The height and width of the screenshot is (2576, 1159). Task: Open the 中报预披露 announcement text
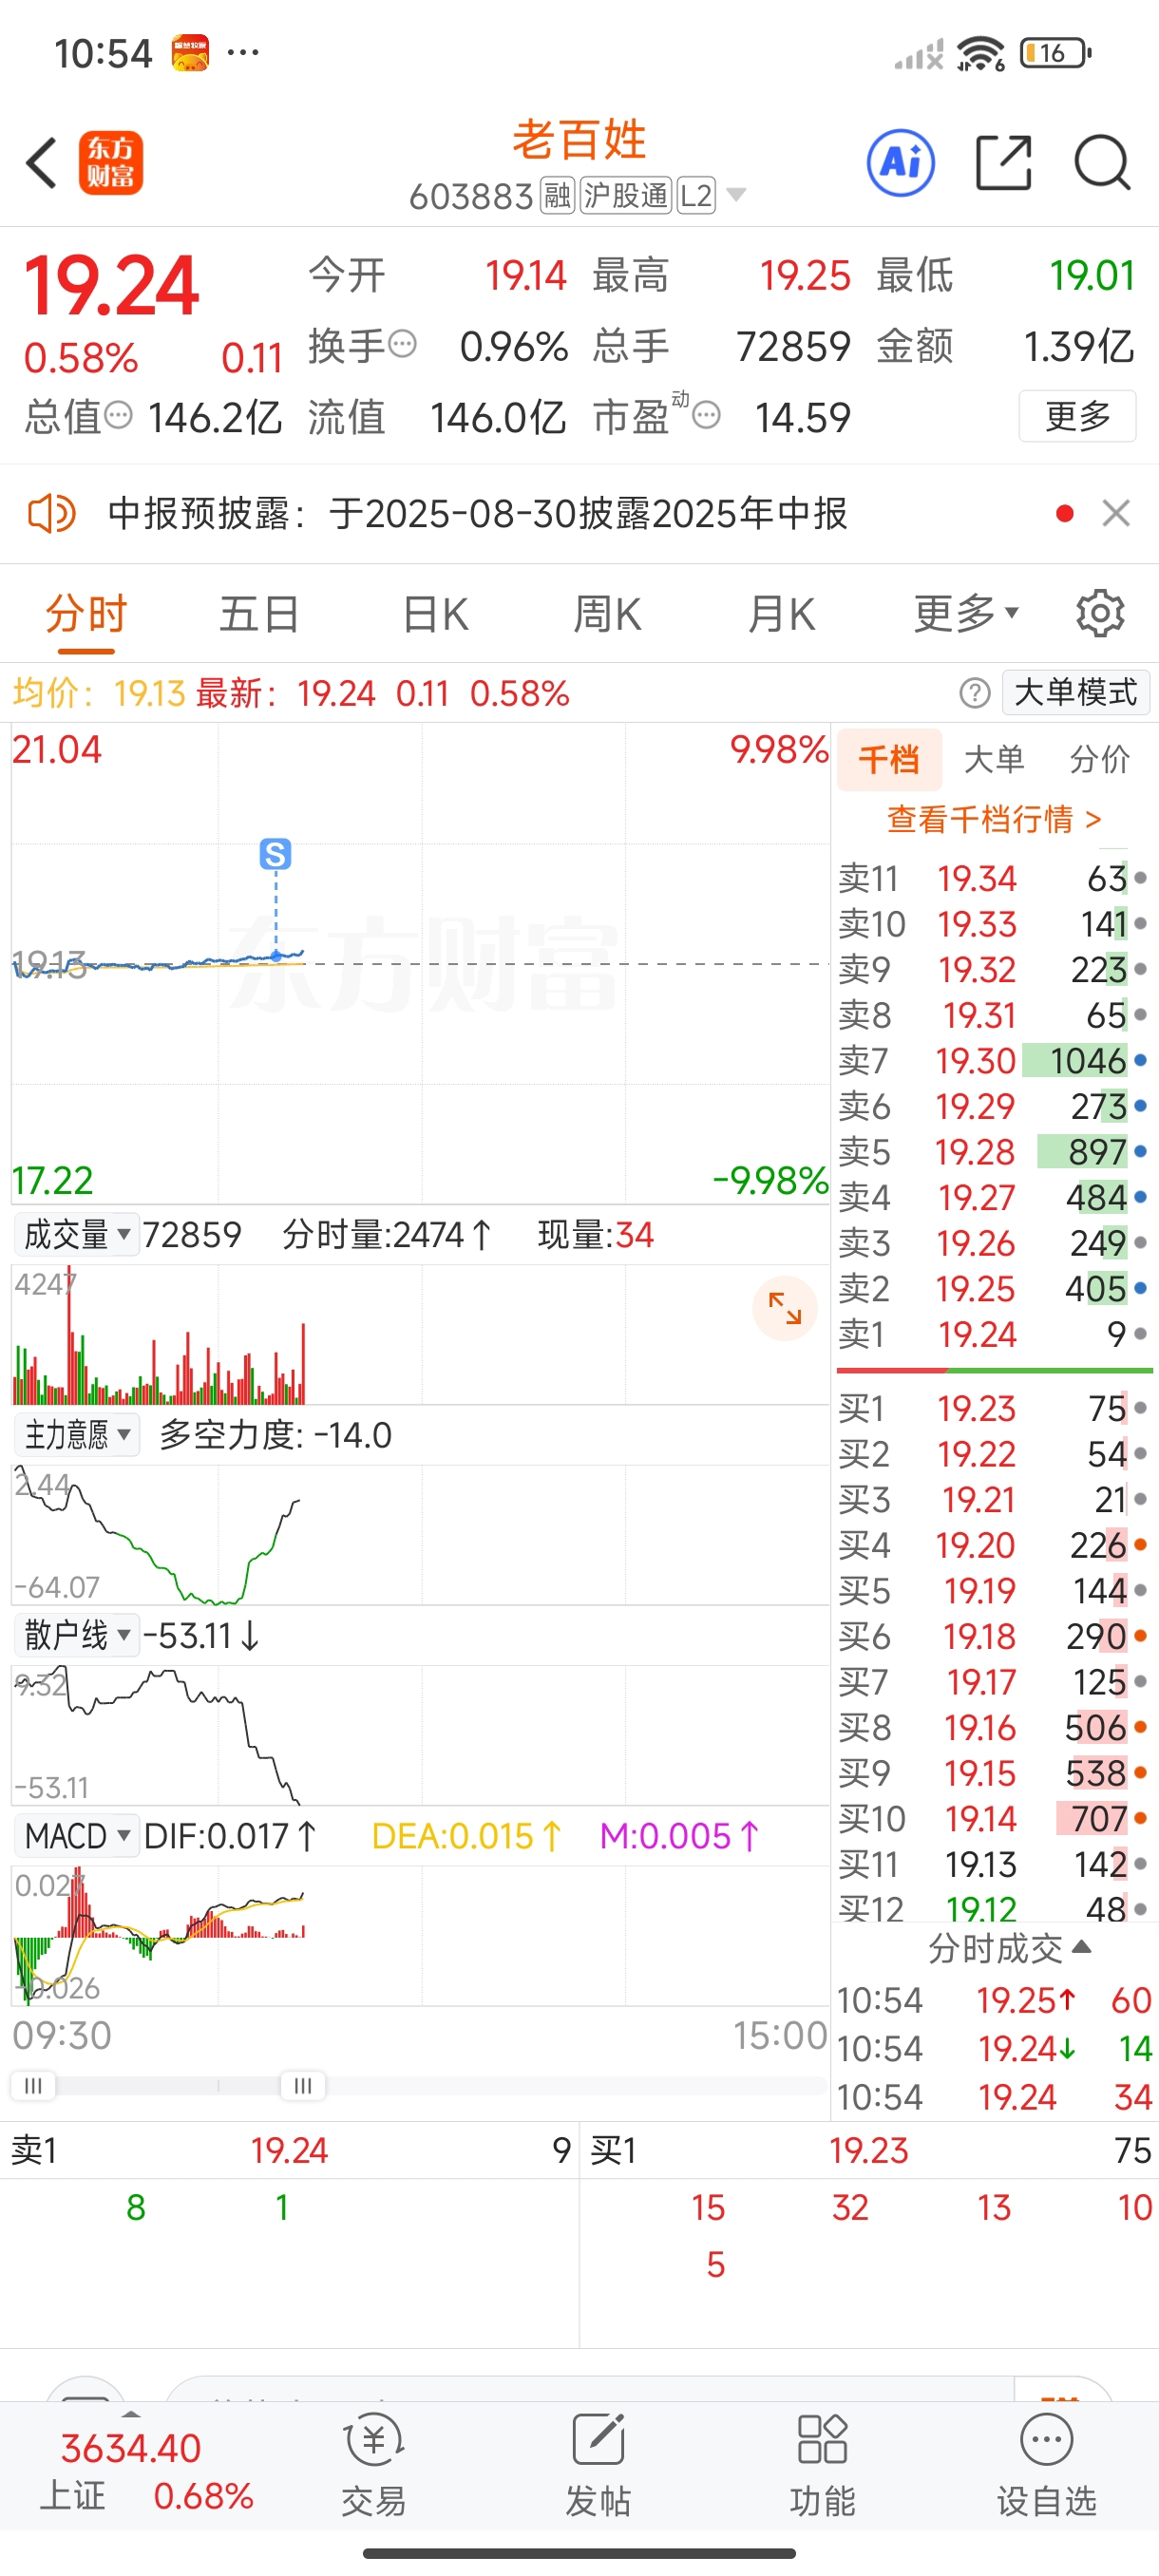pos(477,513)
